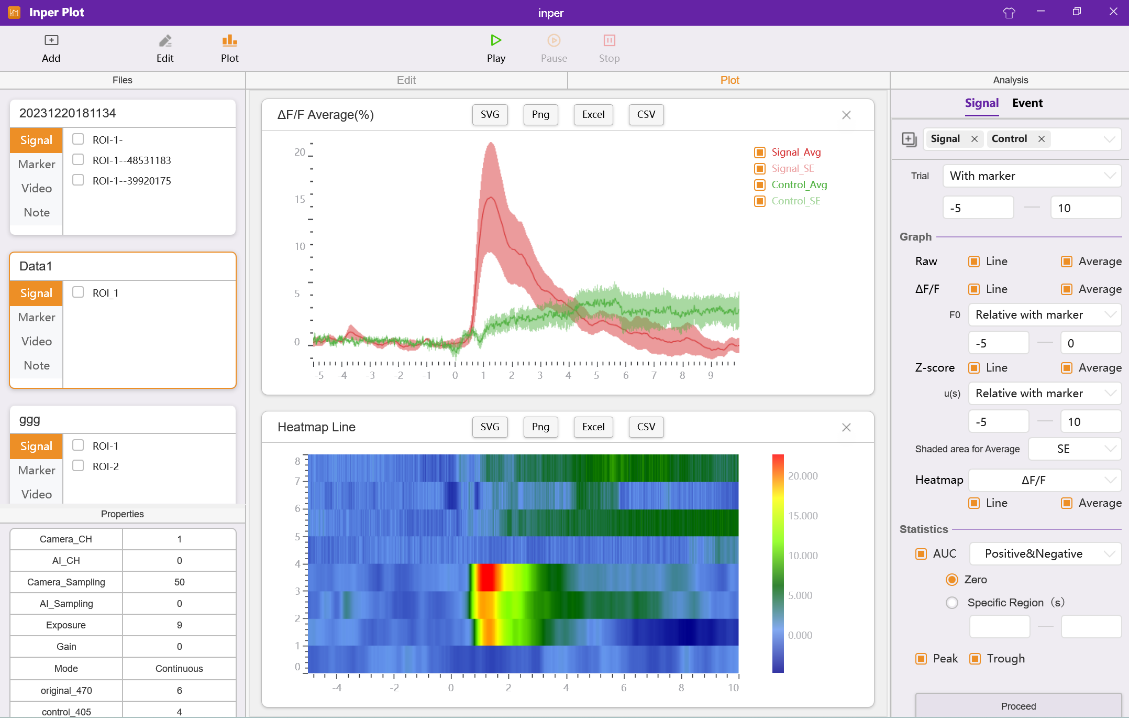Open Heatmap ΔF/F dropdown
Viewport: 1129px width, 718px height.
(x=1045, y=480)
